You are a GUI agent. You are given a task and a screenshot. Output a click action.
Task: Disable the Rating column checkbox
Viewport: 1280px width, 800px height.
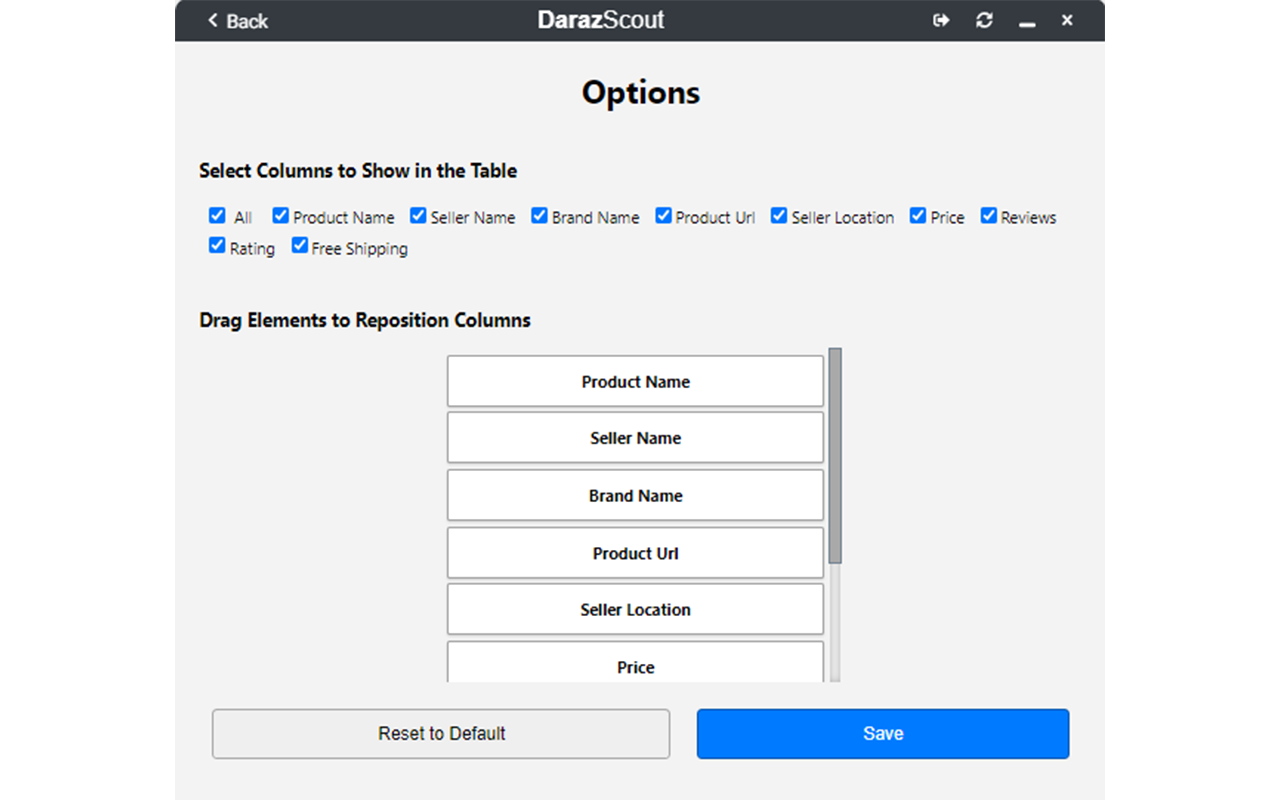217,246
